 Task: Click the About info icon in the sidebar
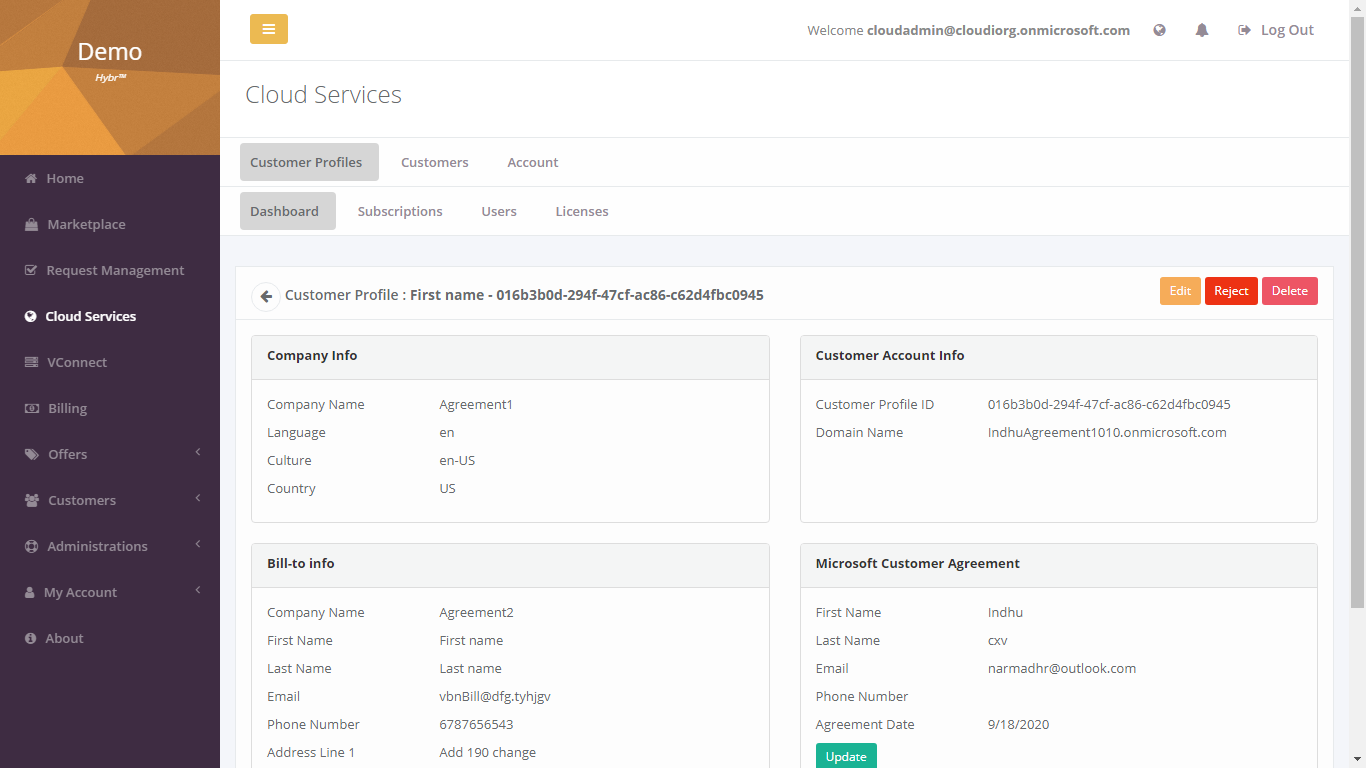(x=31, y=638)
